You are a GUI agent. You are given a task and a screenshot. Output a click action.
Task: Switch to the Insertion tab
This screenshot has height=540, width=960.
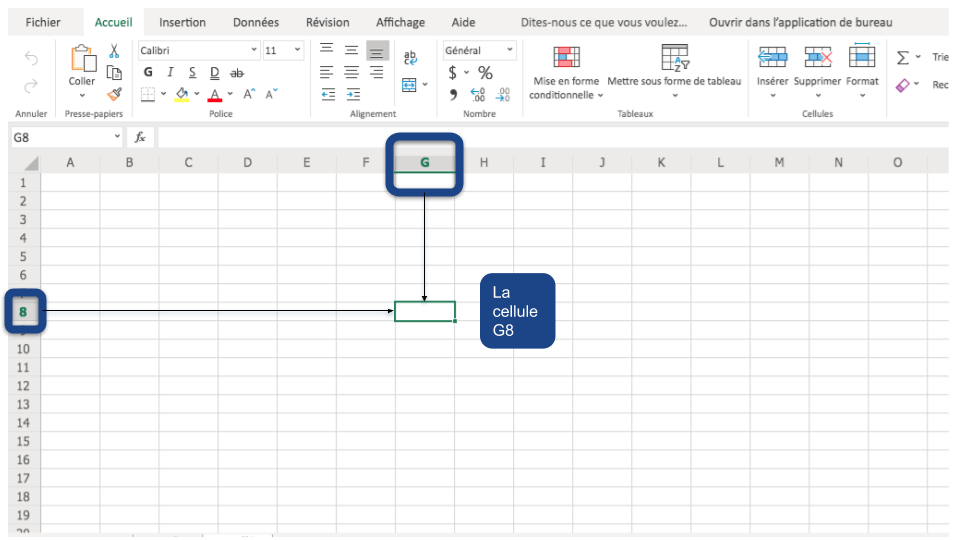coord(182,22)
